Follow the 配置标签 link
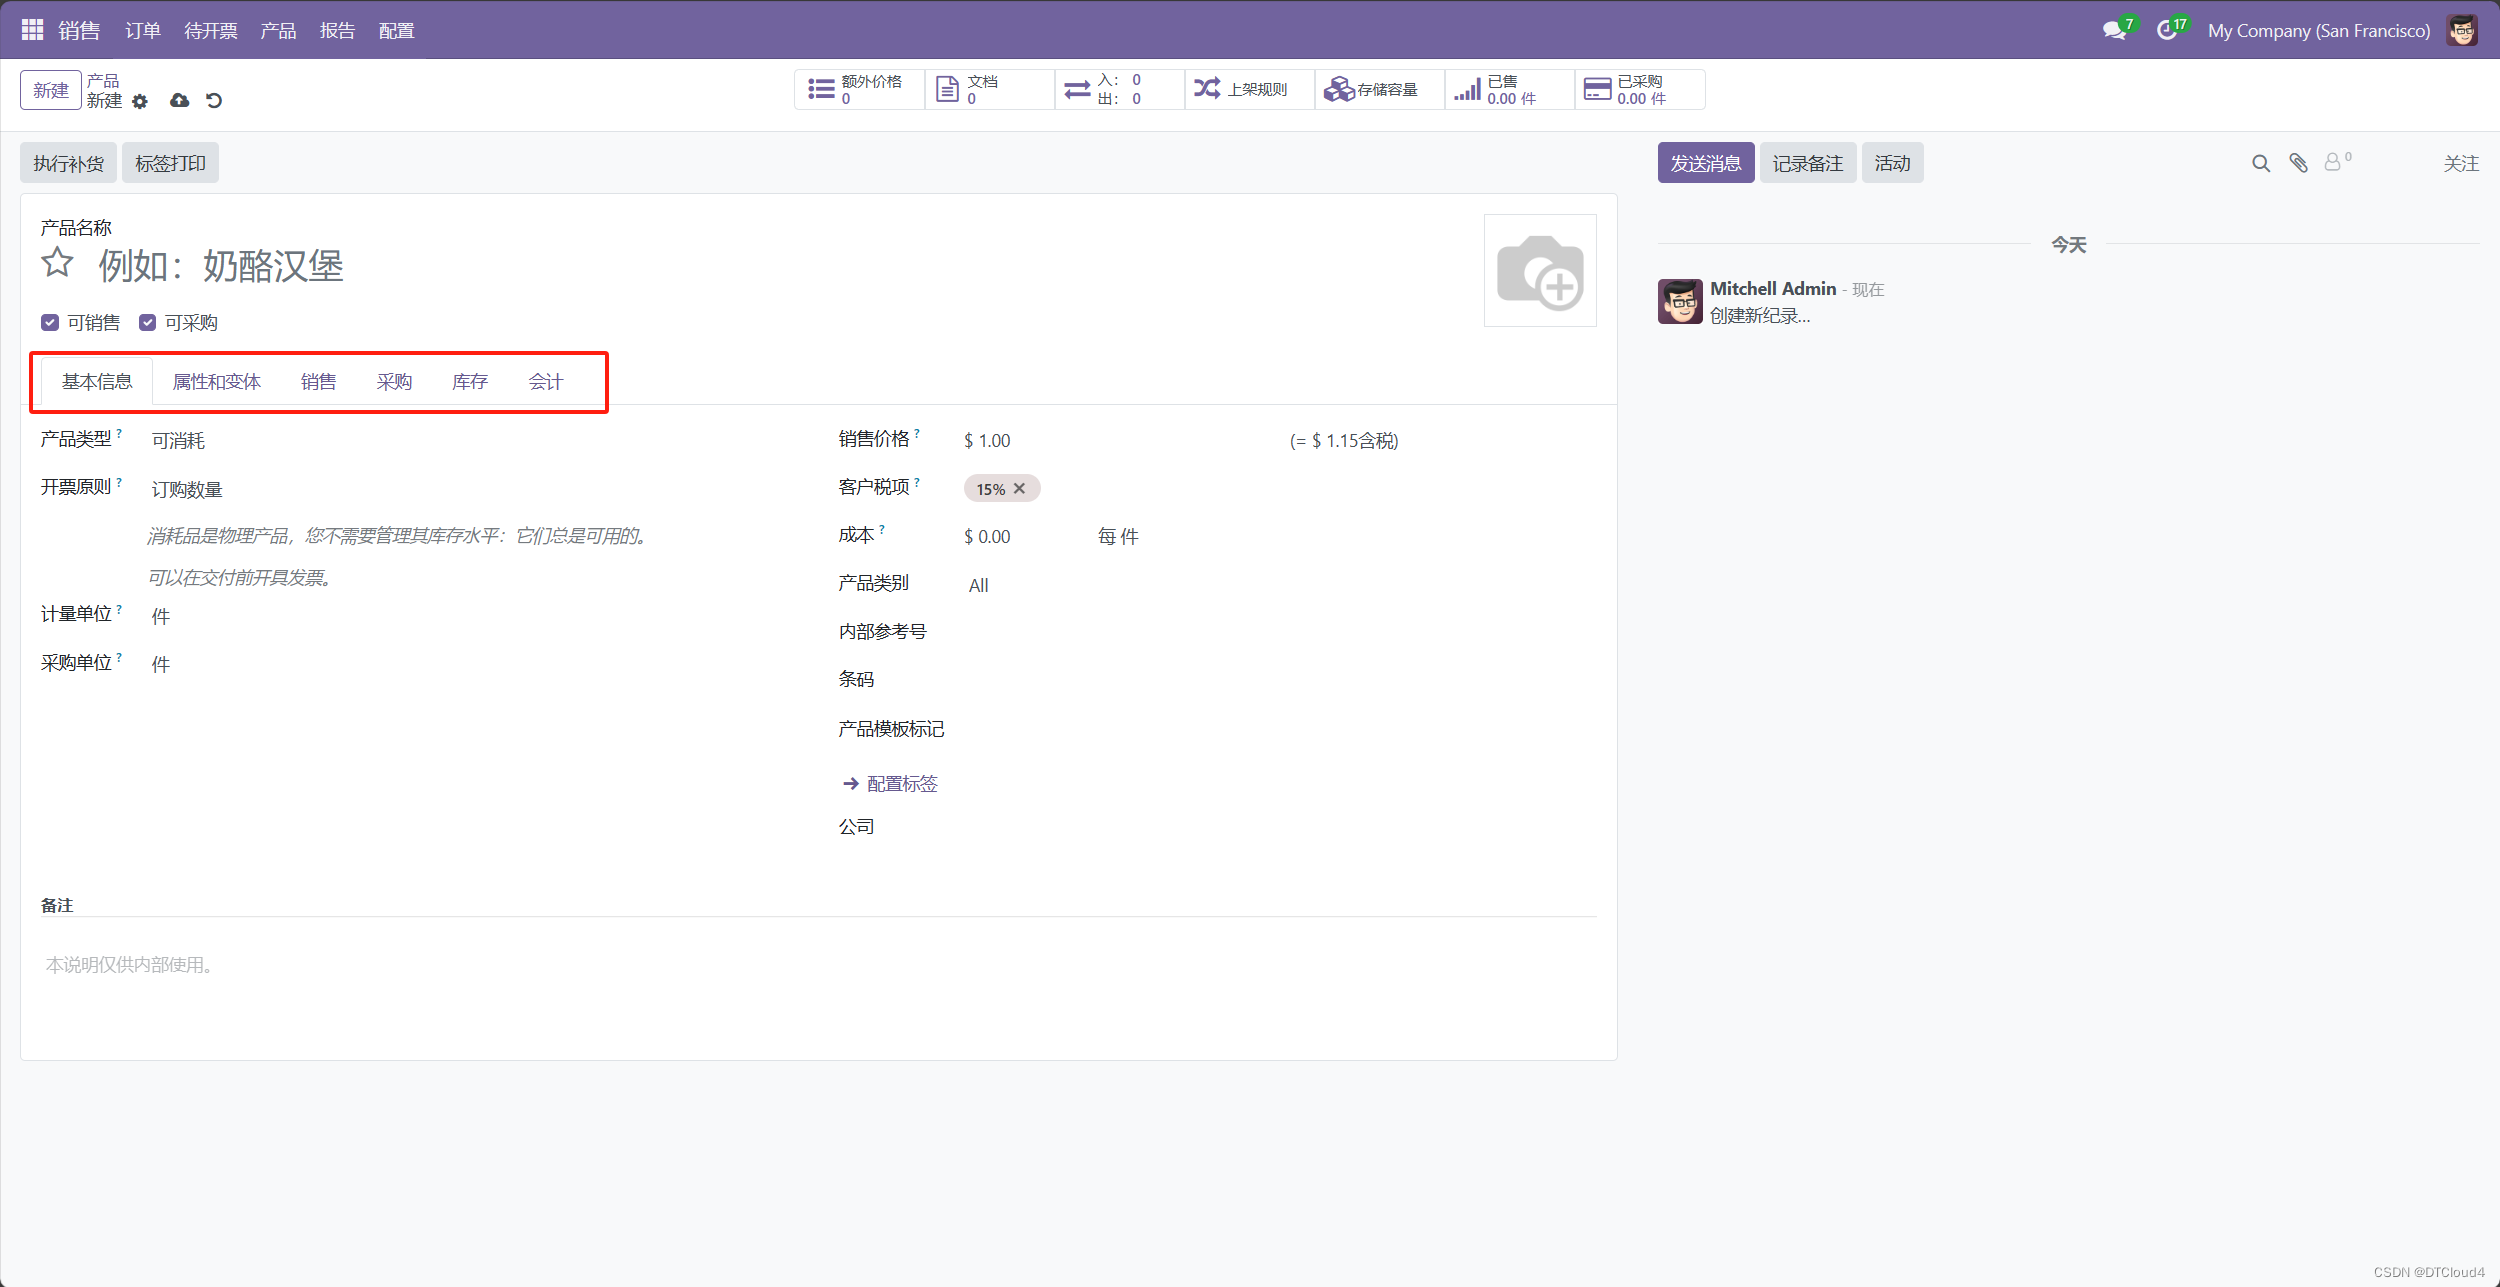 pos(901,783)
